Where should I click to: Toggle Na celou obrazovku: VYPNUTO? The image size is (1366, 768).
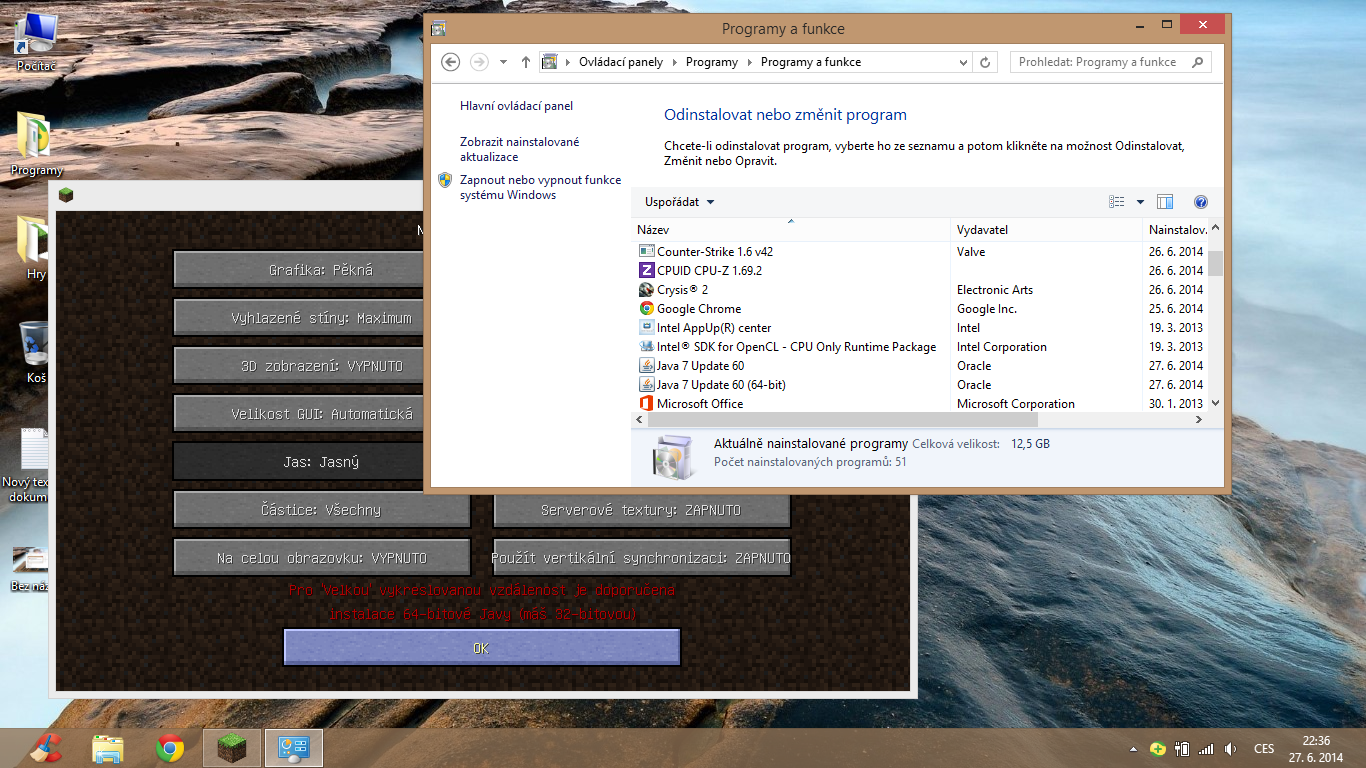[321, 558]
